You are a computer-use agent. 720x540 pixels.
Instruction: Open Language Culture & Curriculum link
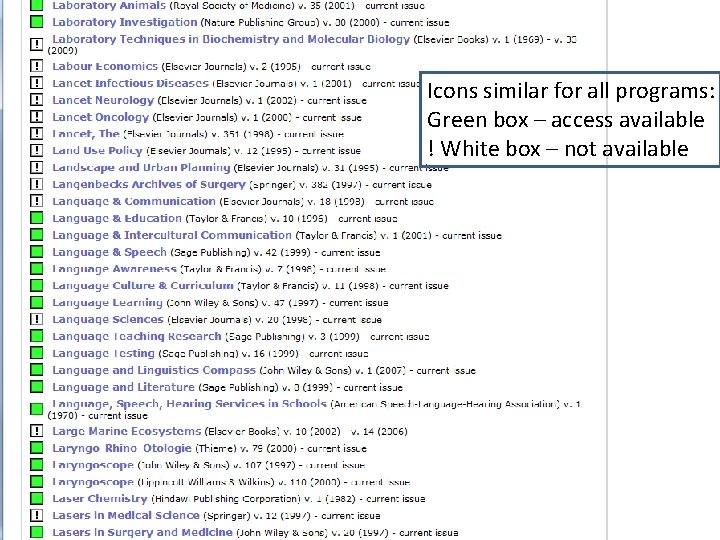(143, 286)
